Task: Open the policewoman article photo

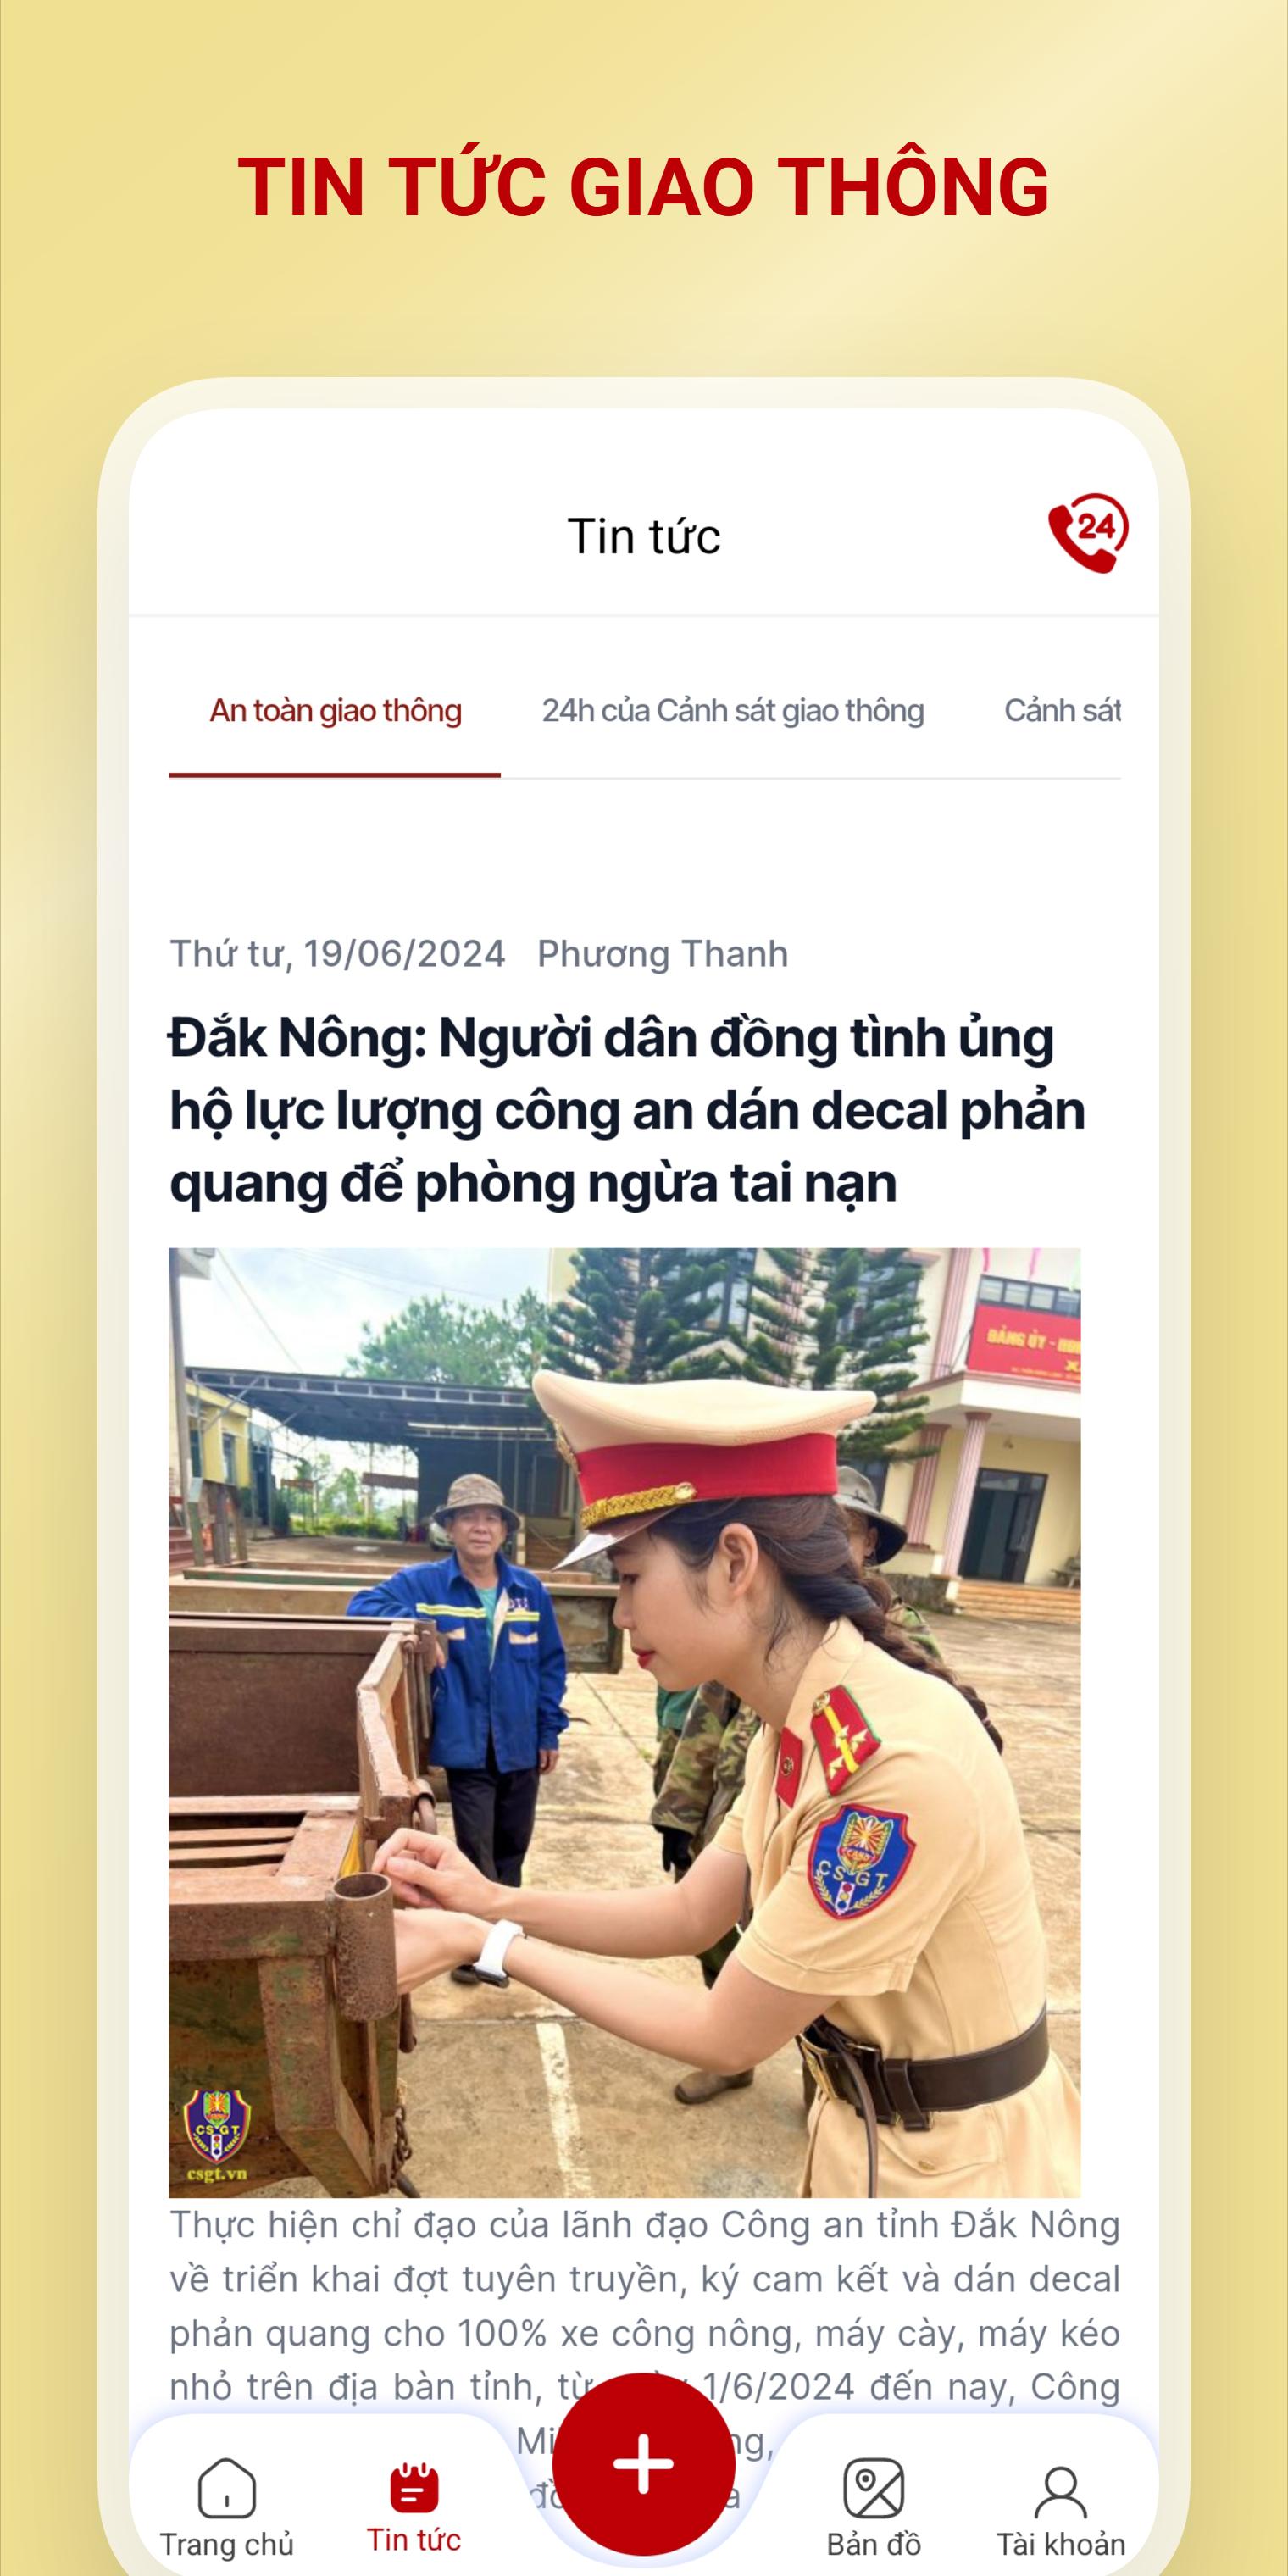Action: (624, 1722)
